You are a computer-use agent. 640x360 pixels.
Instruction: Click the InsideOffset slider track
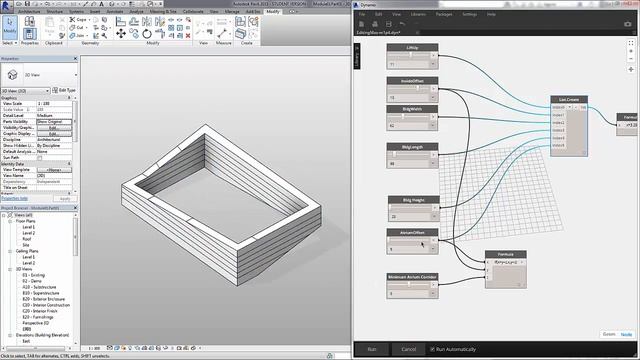409,88
